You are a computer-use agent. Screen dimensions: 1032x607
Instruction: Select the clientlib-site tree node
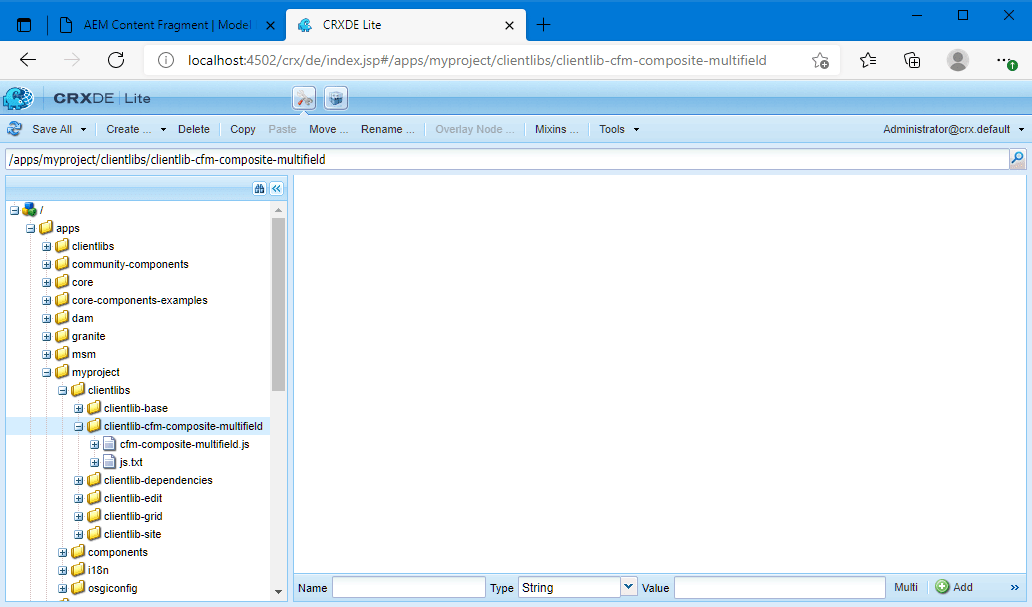click(132, 534)
